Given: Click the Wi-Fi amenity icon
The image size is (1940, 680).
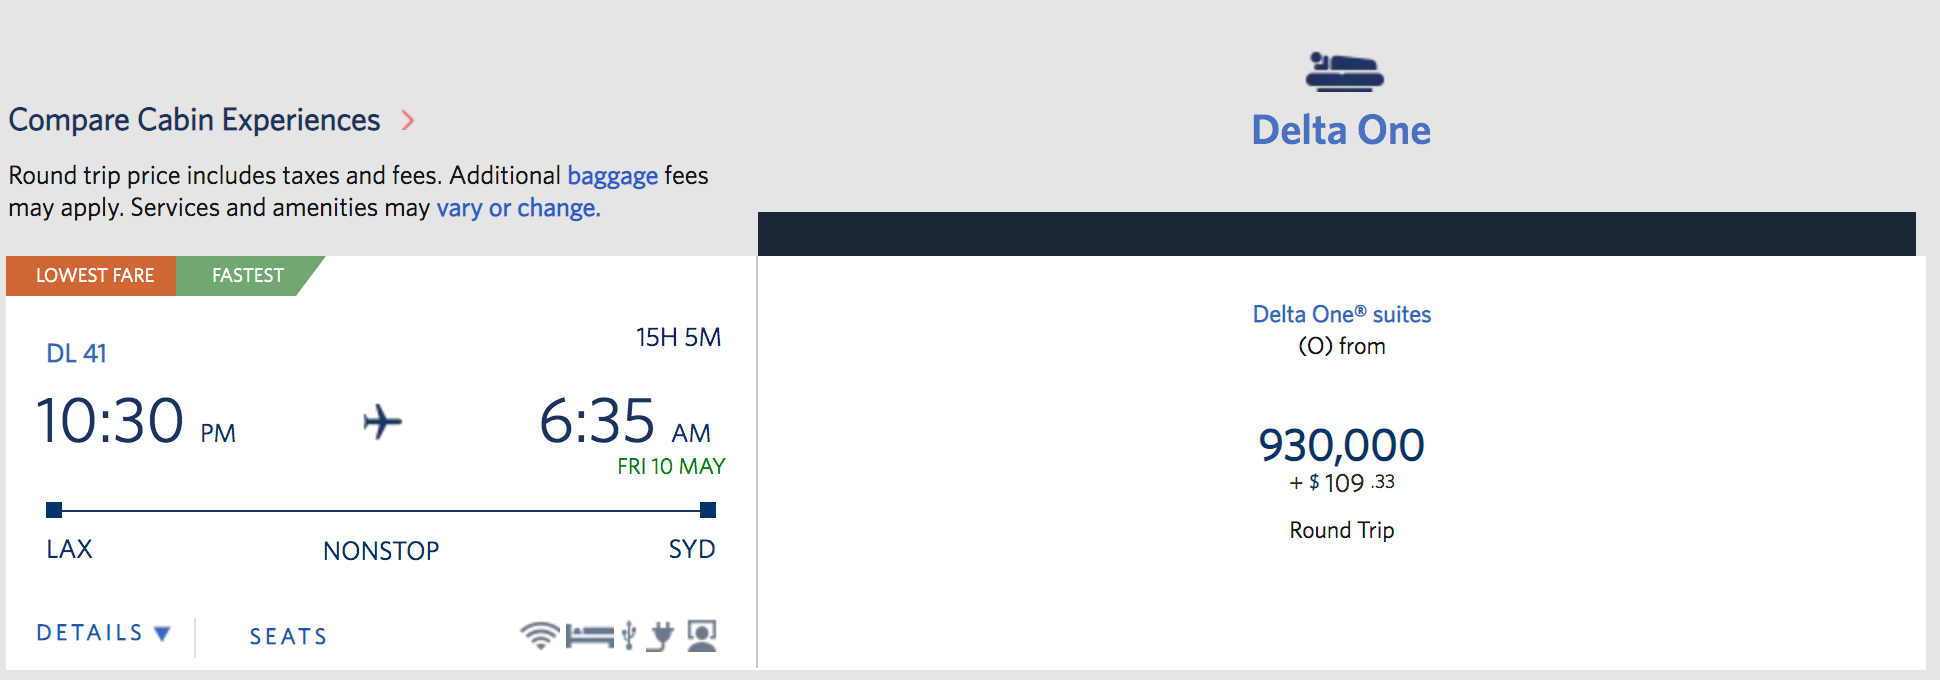Looking at the screenshot, I should (540, 635).
